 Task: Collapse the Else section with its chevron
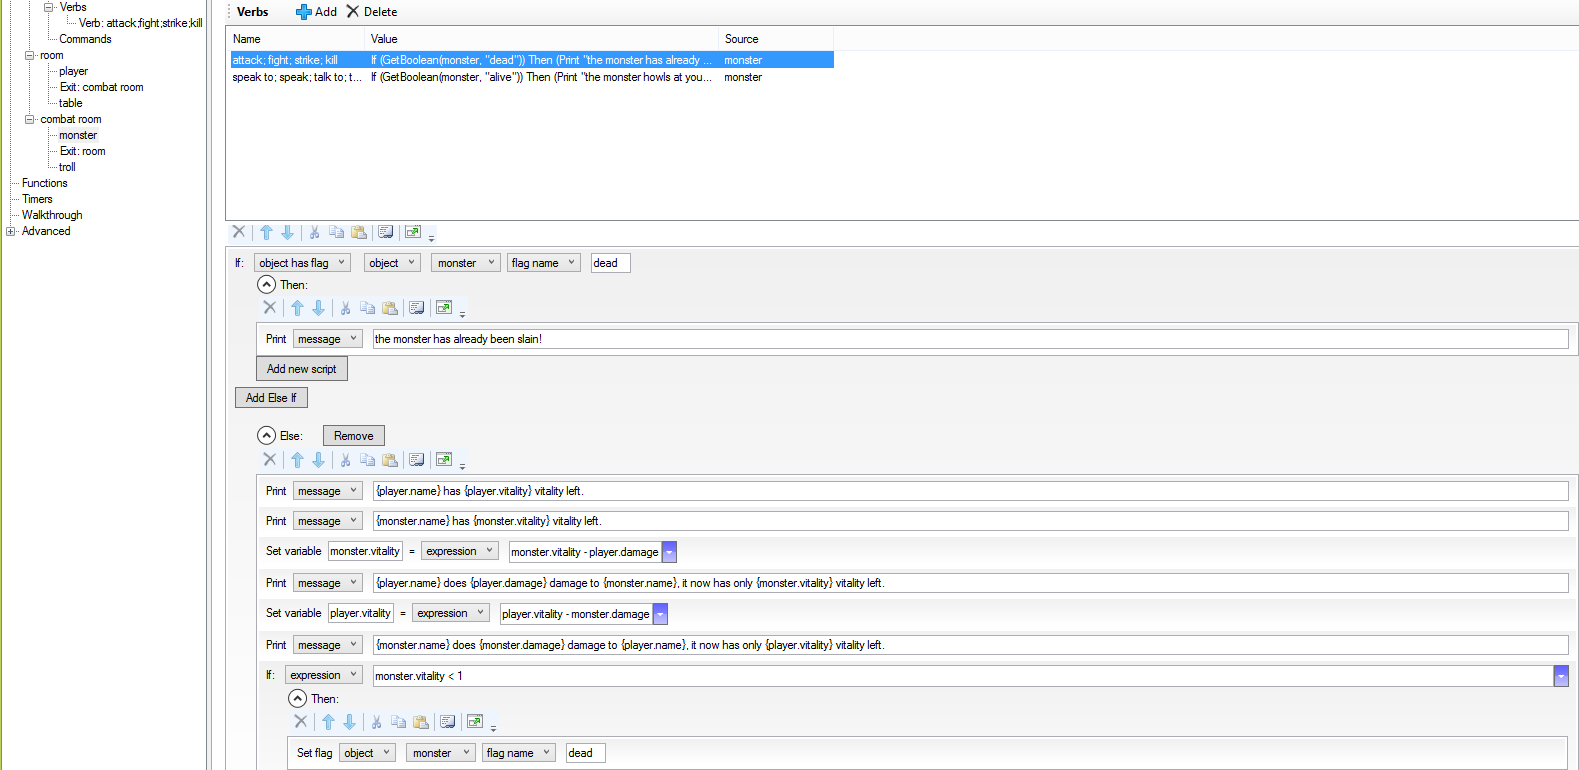[266, 436]
